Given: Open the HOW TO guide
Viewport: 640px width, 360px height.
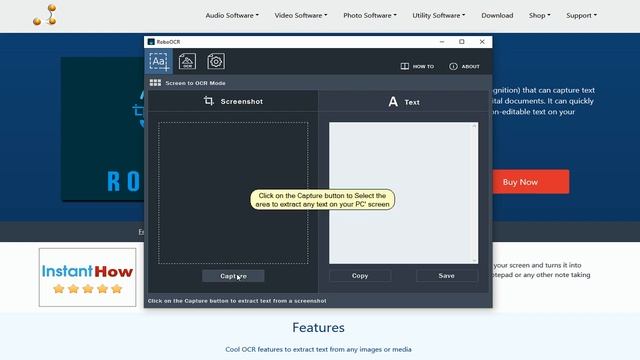Looking at the screenshot, I should pos(417,66).
